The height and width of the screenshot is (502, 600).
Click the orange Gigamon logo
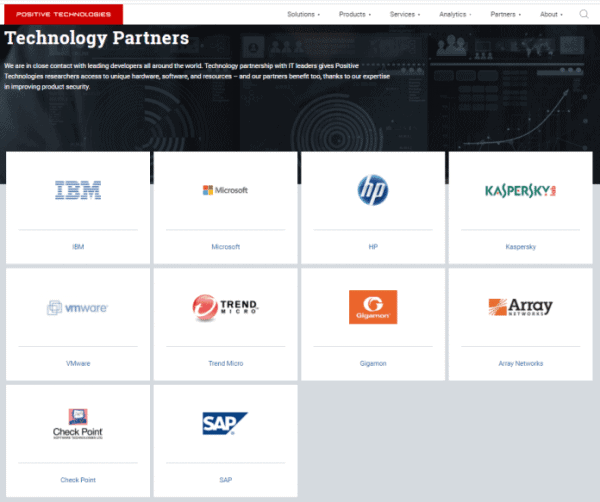pos(373,307)
